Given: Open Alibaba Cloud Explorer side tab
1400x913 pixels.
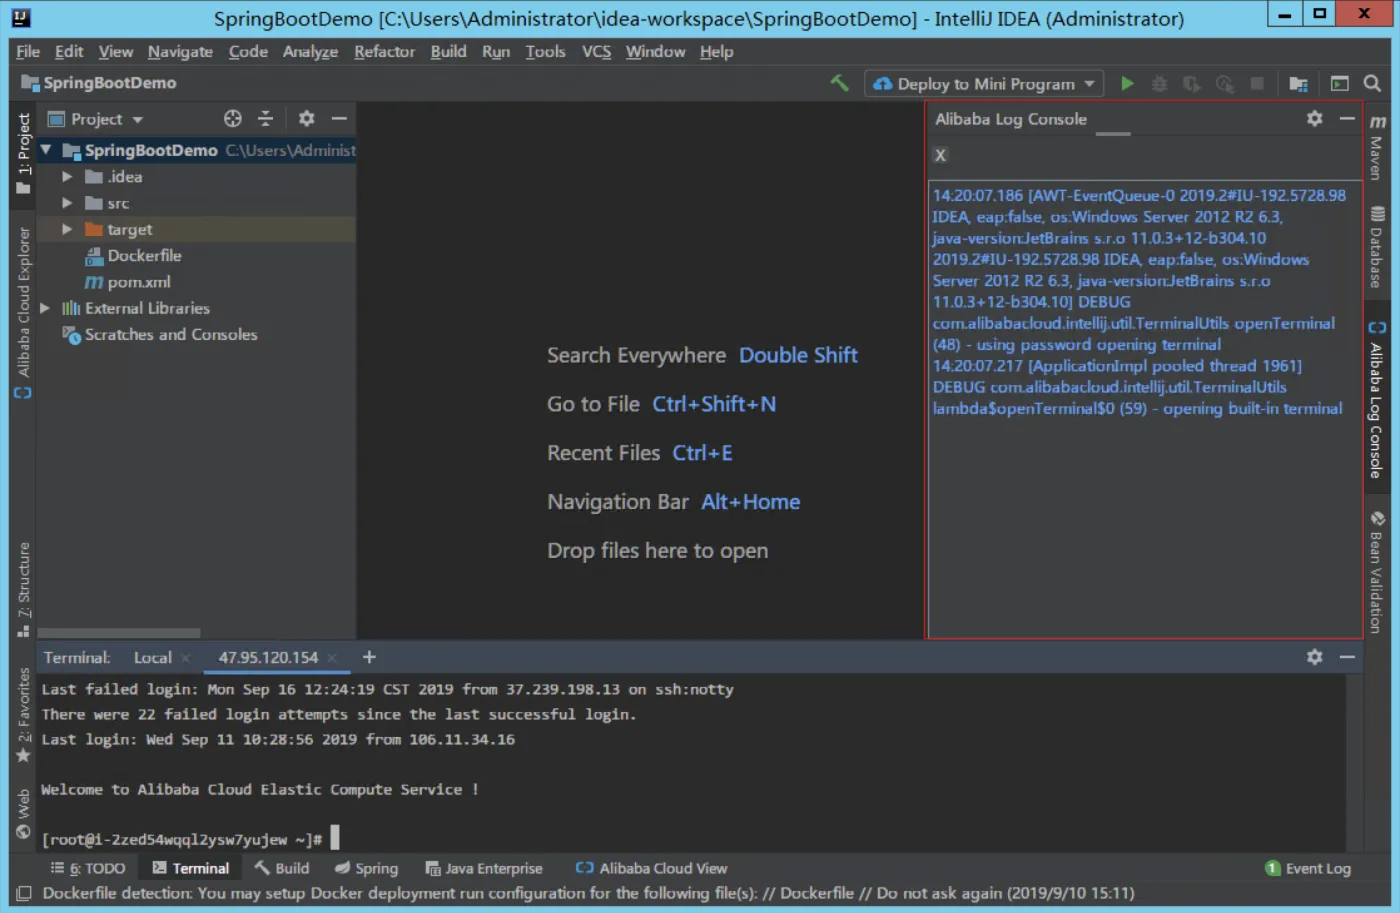Looking at the screenshot, I should click(24, 312).
